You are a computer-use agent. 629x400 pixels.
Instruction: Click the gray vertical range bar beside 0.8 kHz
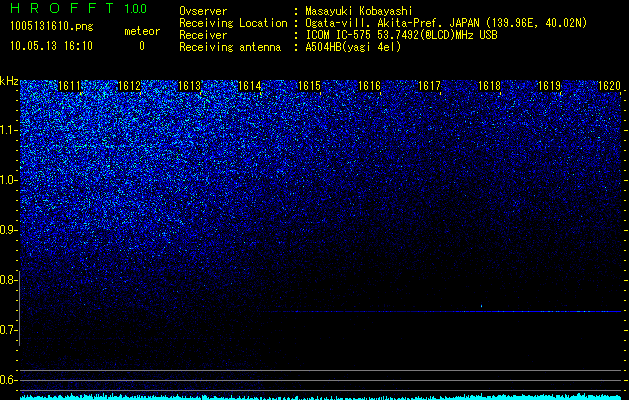tap(19, 308)
